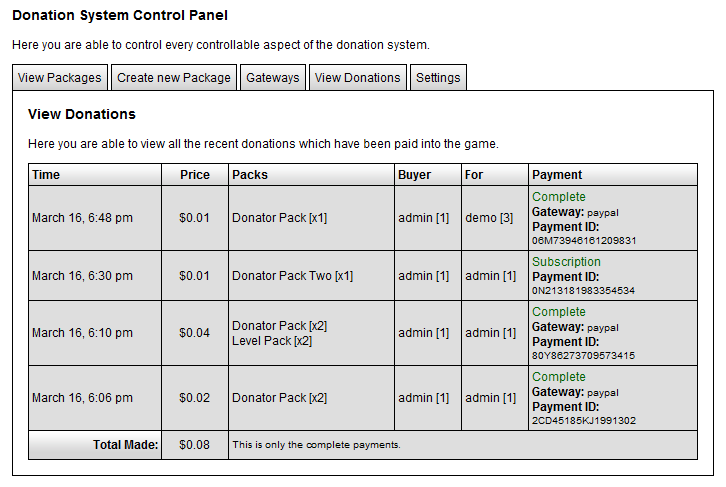Screen dimensions: 726x487
Task: Open the Gateways tab
Action: 273,78
